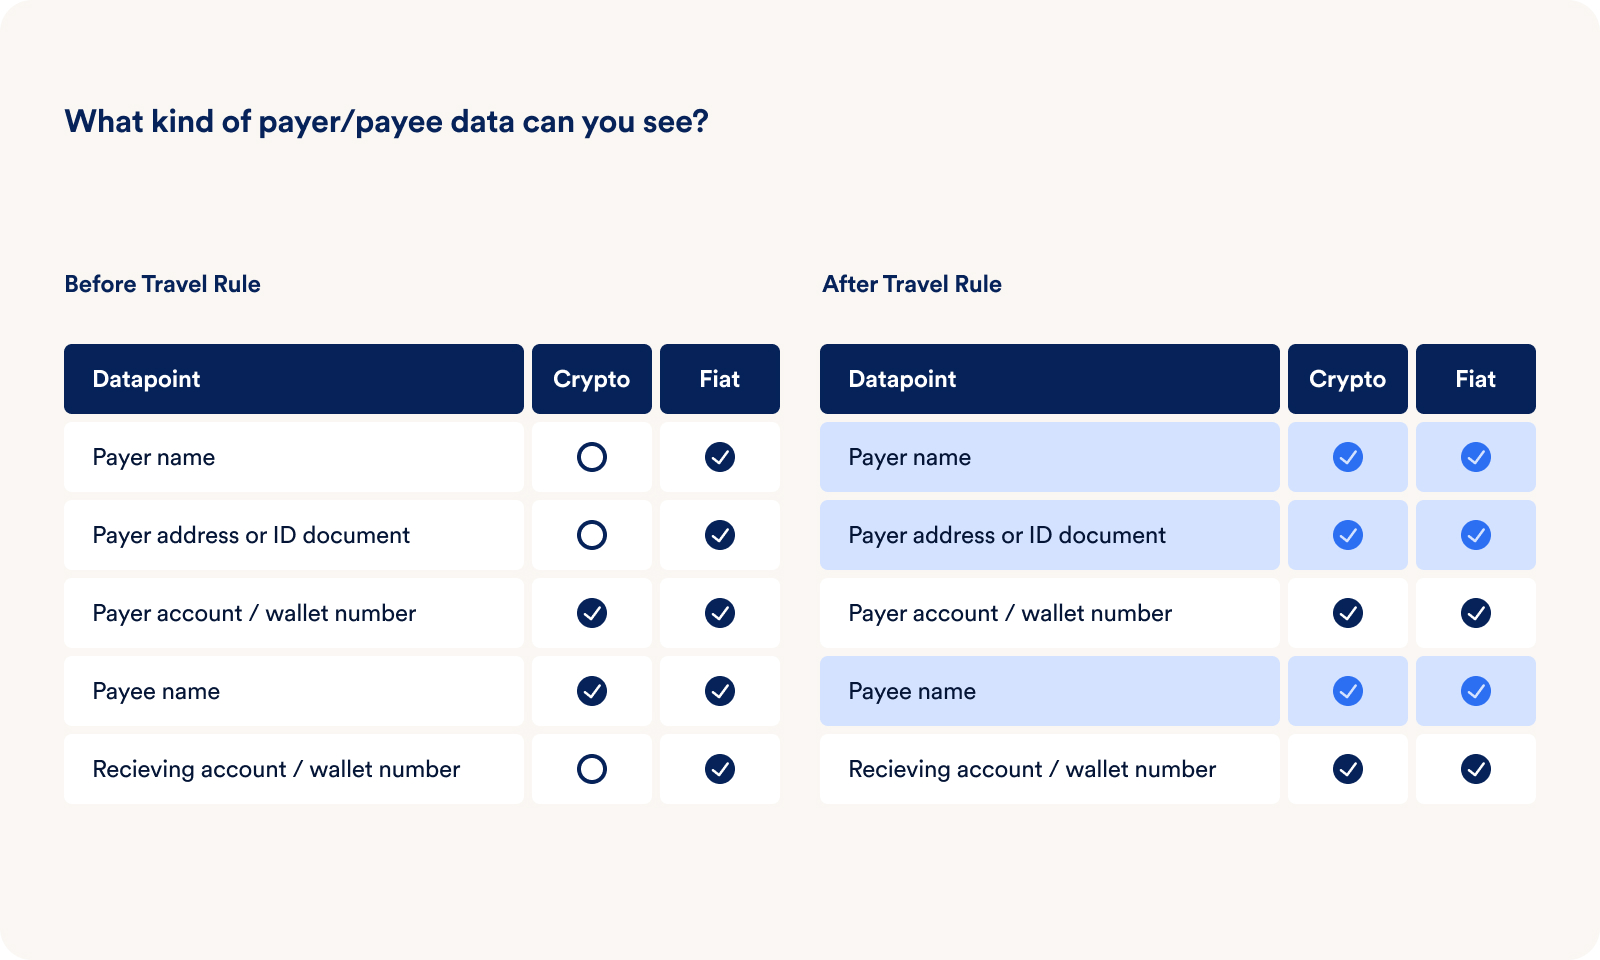1600x960 pixels.
Task: Click the blue Fiat checkmark for Payee name after Travel Rule
Action: pyautogui.click(x=1475, y=691)
